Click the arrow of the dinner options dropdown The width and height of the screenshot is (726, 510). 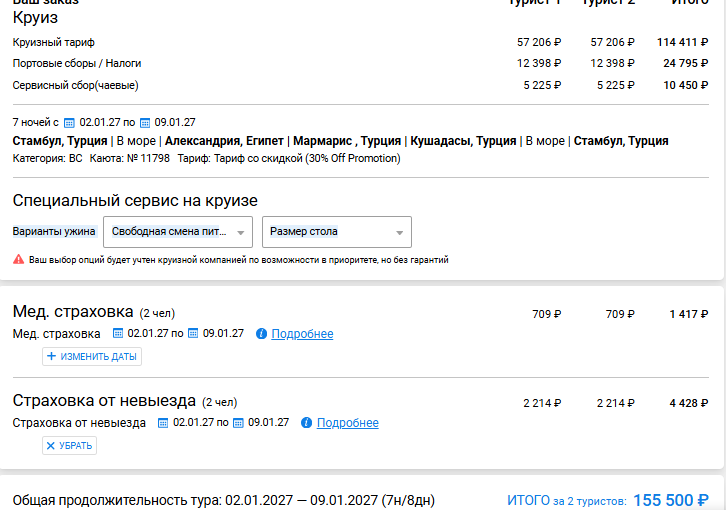tap(241, 233)
